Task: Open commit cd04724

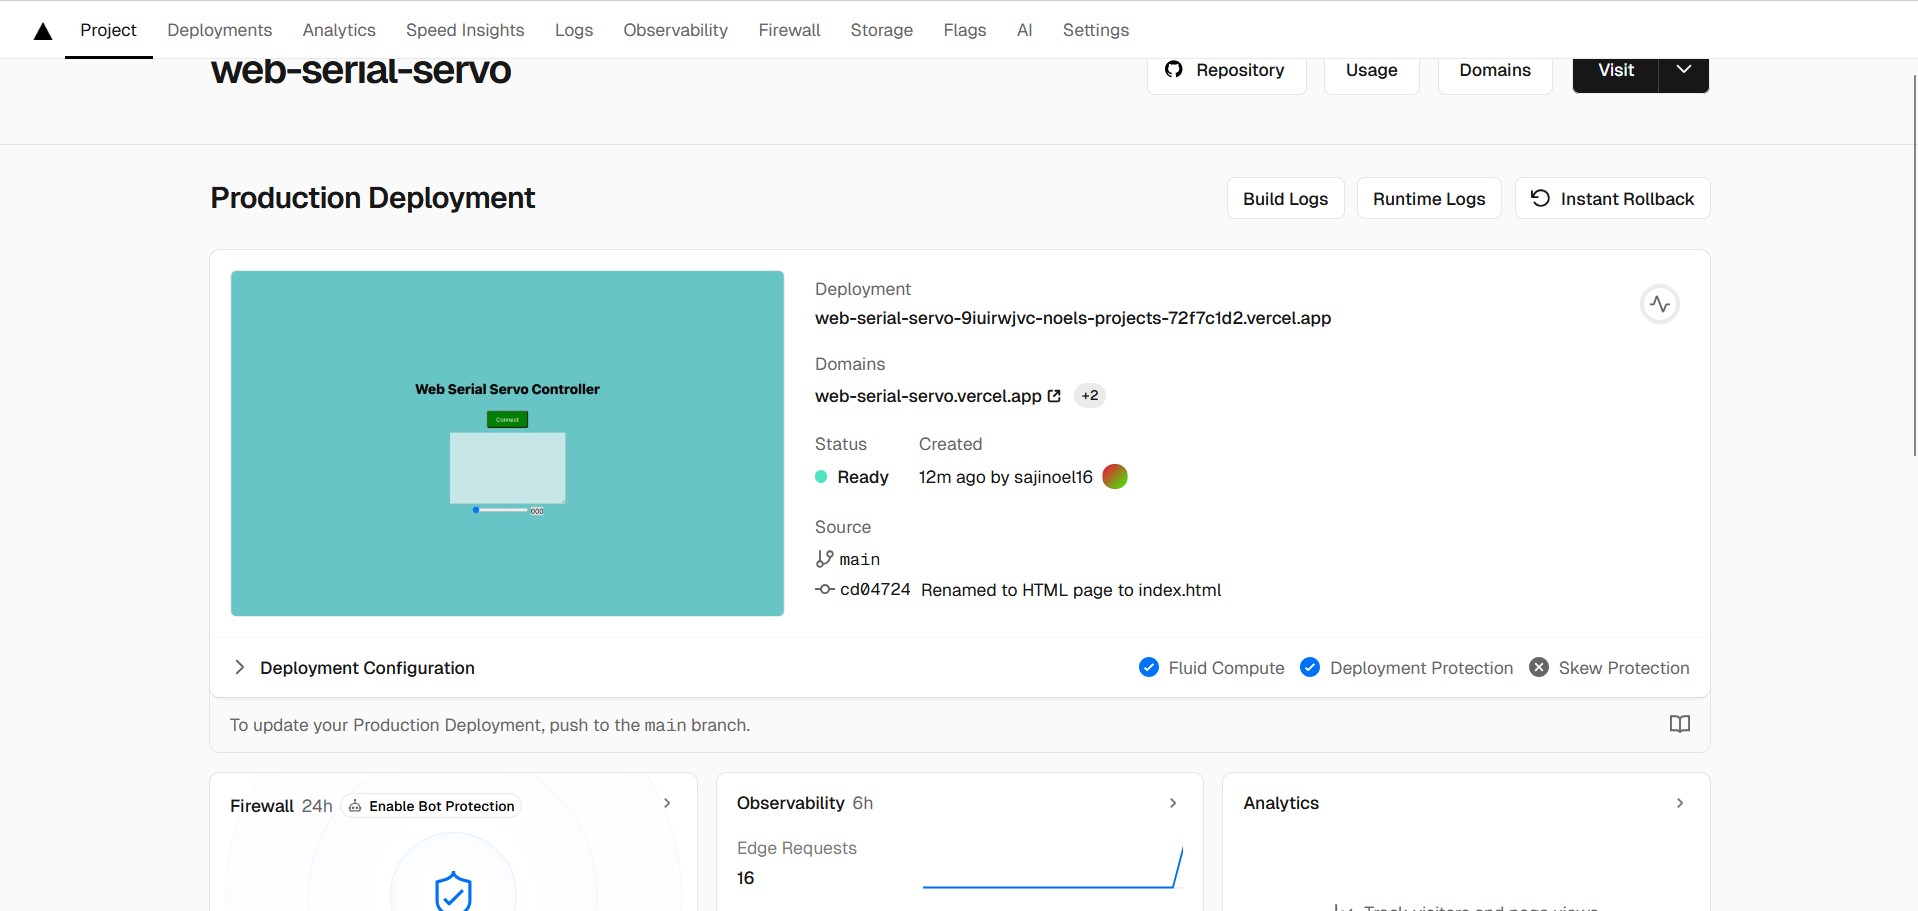Action: click(x=874, y=590)
